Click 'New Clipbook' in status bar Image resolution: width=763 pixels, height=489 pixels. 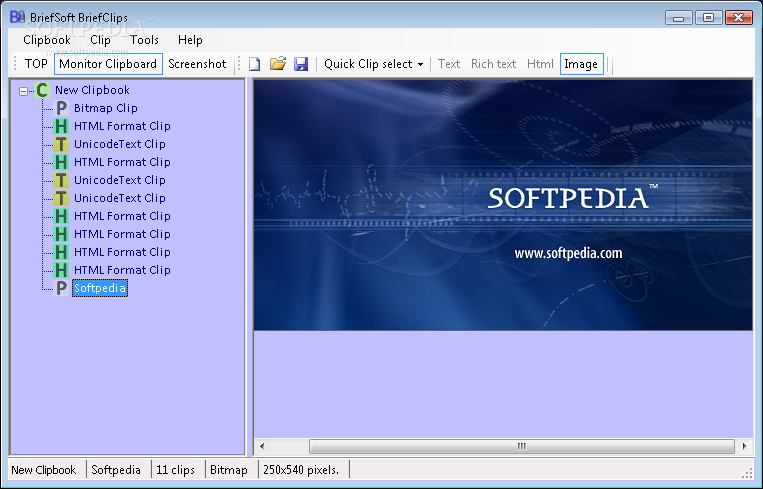click(x=44, y=470)
